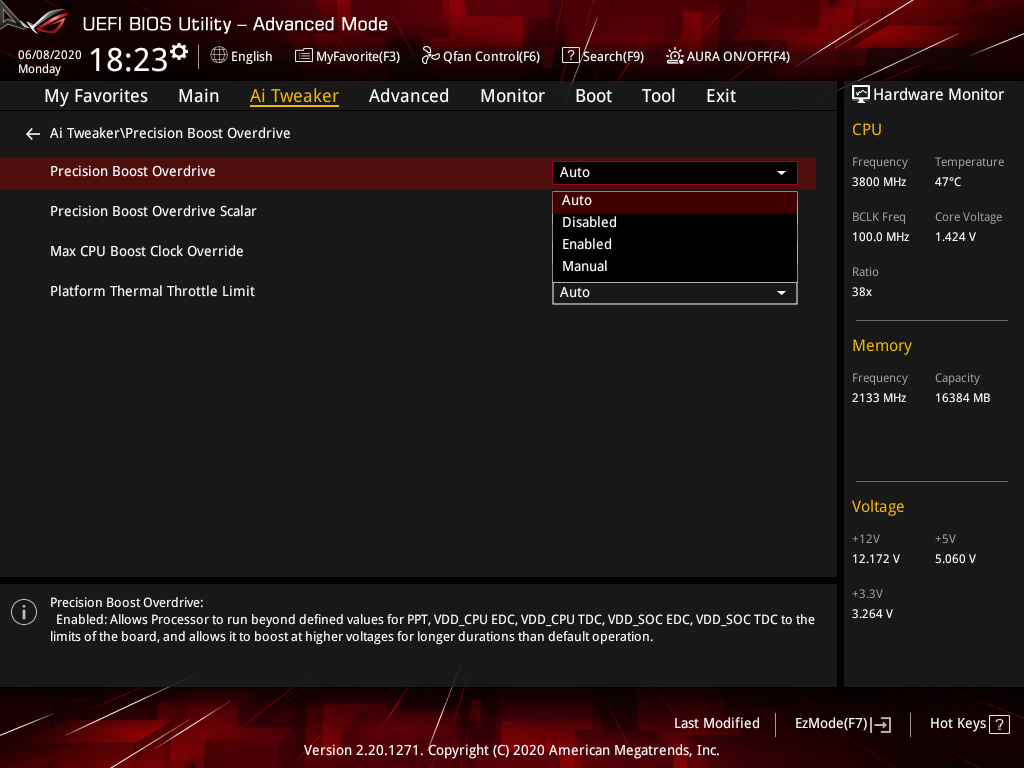Click the Voltage section heading
This screenshot has height=768, width=1024.
click(x=878, y=507)
